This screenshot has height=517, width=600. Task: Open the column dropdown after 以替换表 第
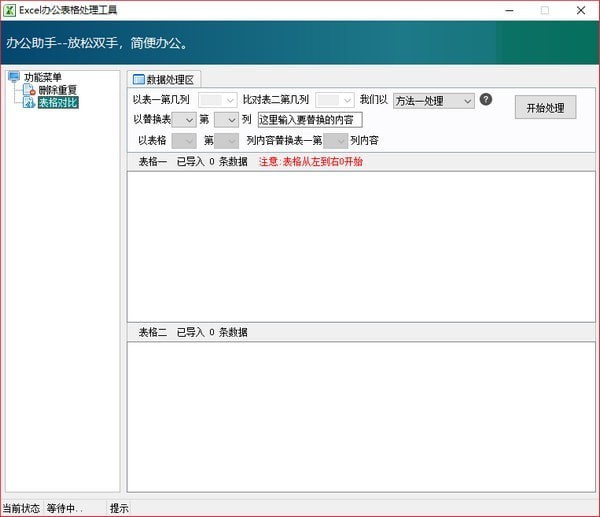[226, 120]
